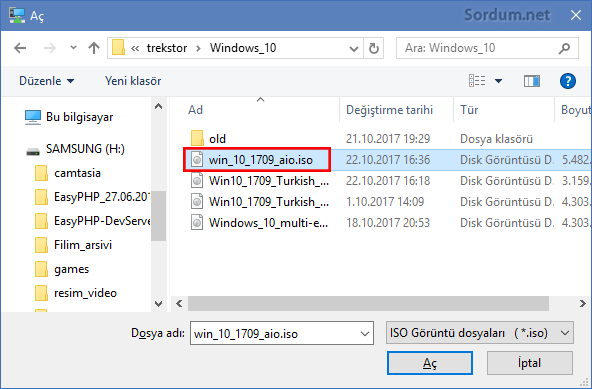The image size is (592, 389).
Task: Open EasyPHP_27.06 folder in sidebar
Action: point(102,197)
